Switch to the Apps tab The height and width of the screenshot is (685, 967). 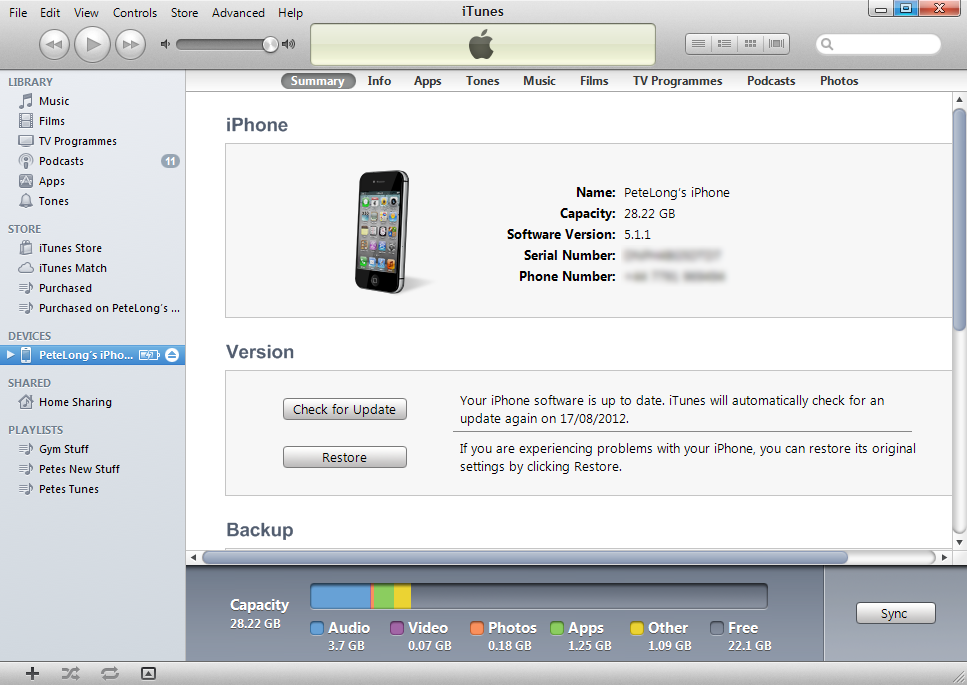point(427,81)
